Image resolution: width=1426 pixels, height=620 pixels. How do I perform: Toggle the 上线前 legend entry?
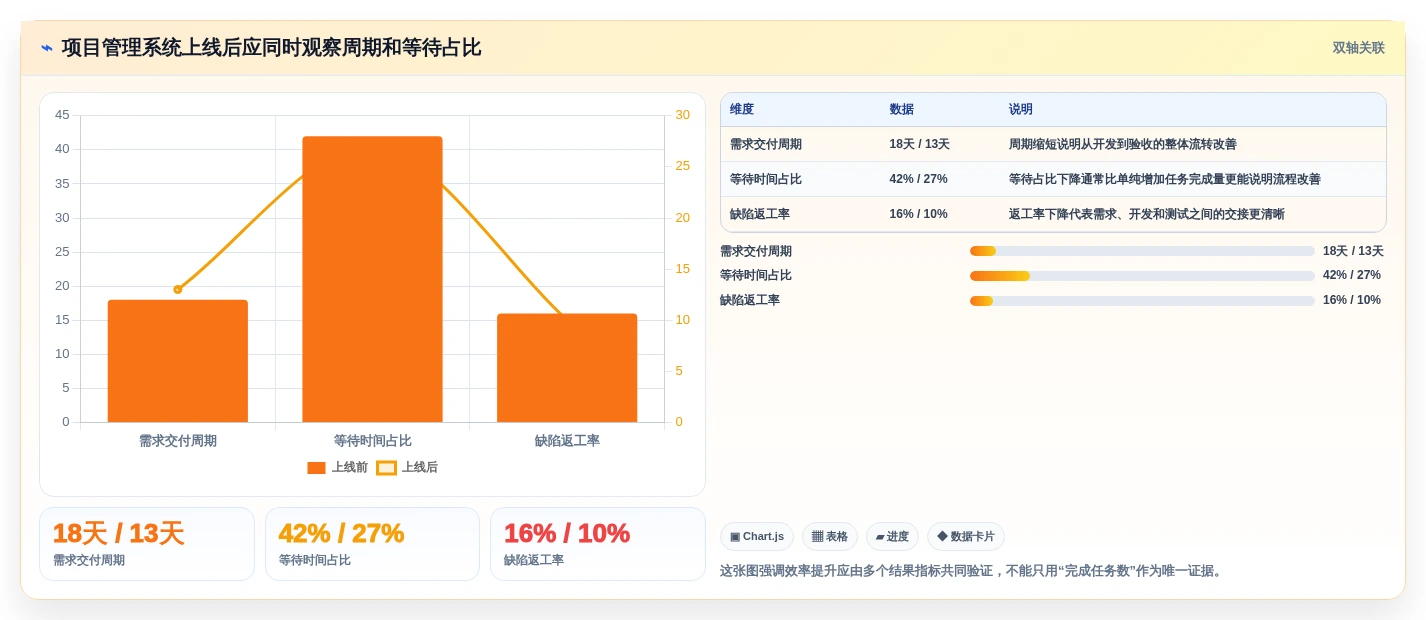pos(337,467)
